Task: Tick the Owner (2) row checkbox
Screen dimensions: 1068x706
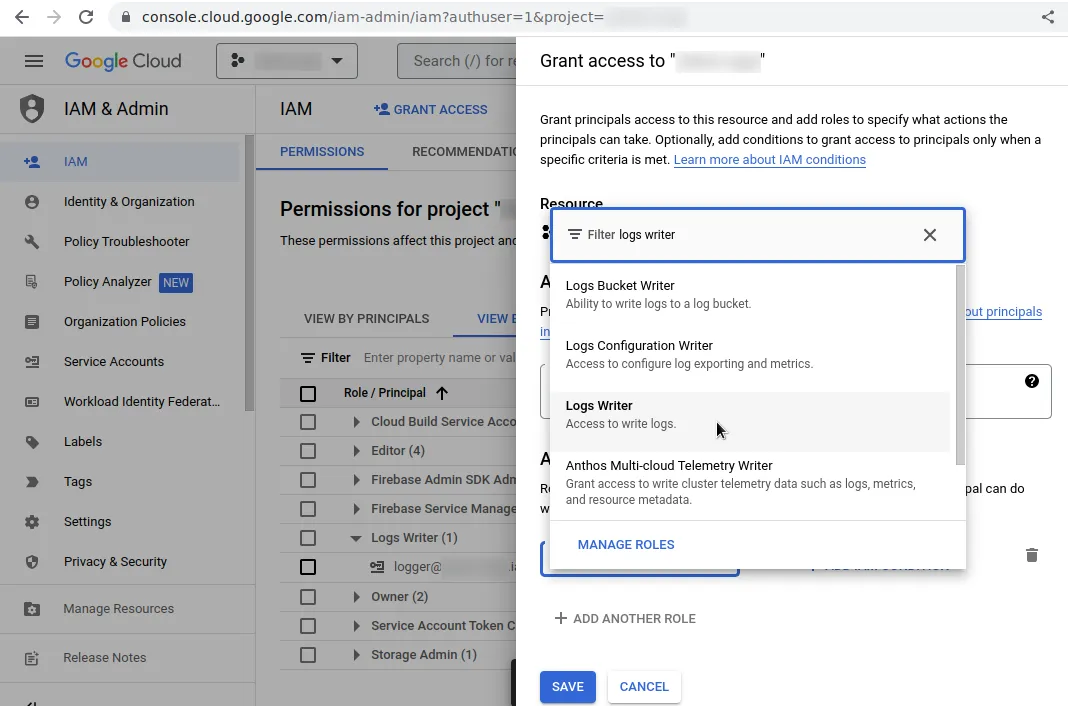Action: point(308,597)
